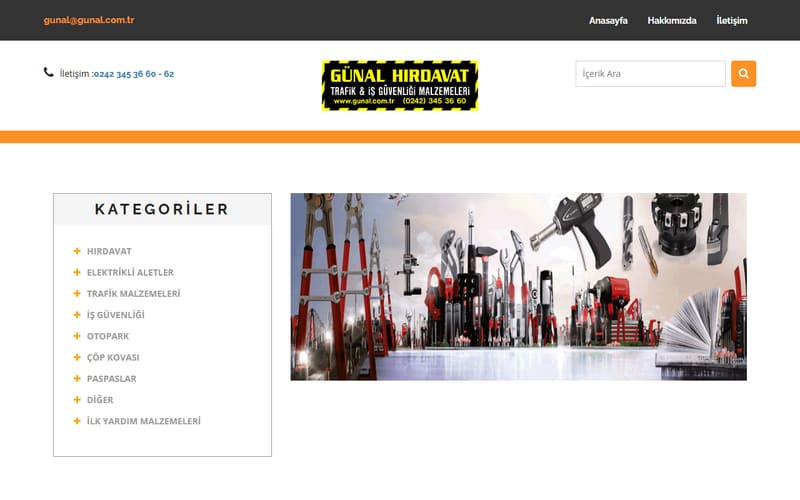This screenshot has width=800, height=500.
Task: Expand plus icon beside ELEKTRİKLİ ALETLER
Action: (77, 272)
